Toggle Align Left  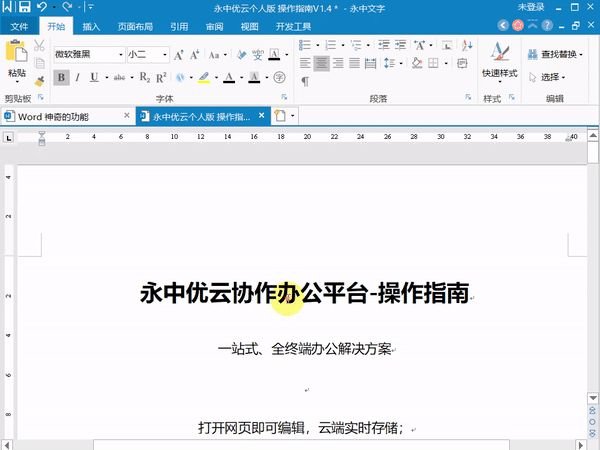[305, 63]
